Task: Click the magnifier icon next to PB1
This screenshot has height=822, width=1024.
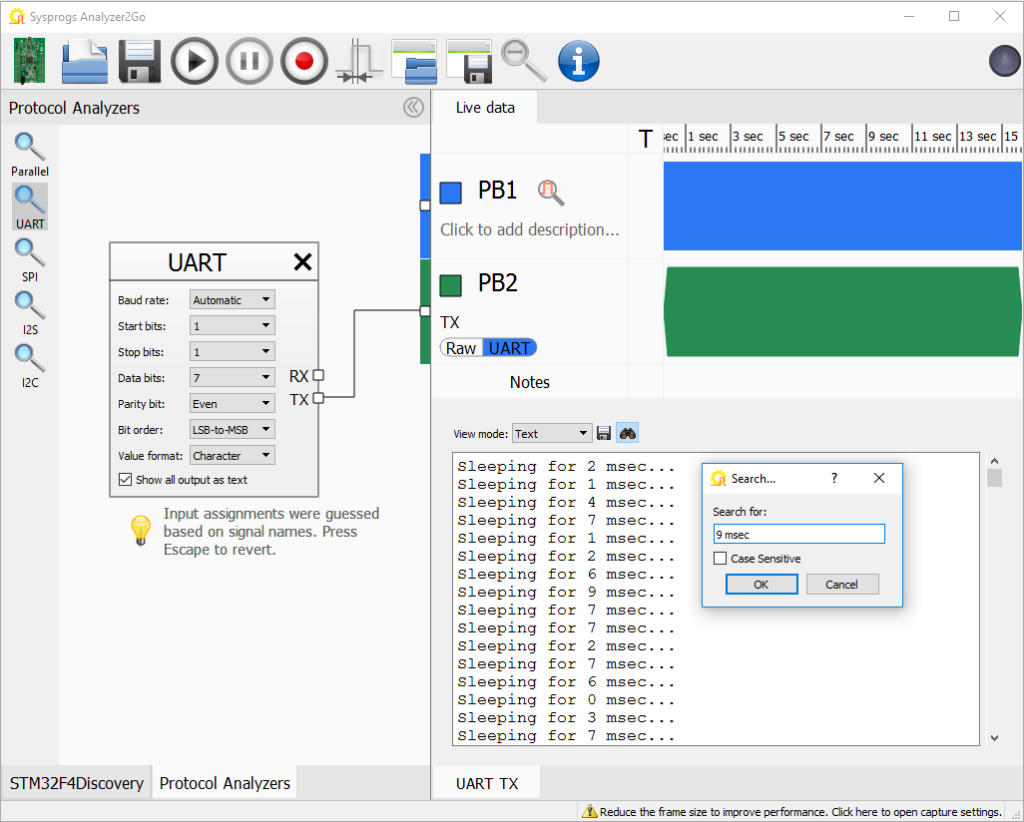Action: pyautogui.click(x=550, y=192)
